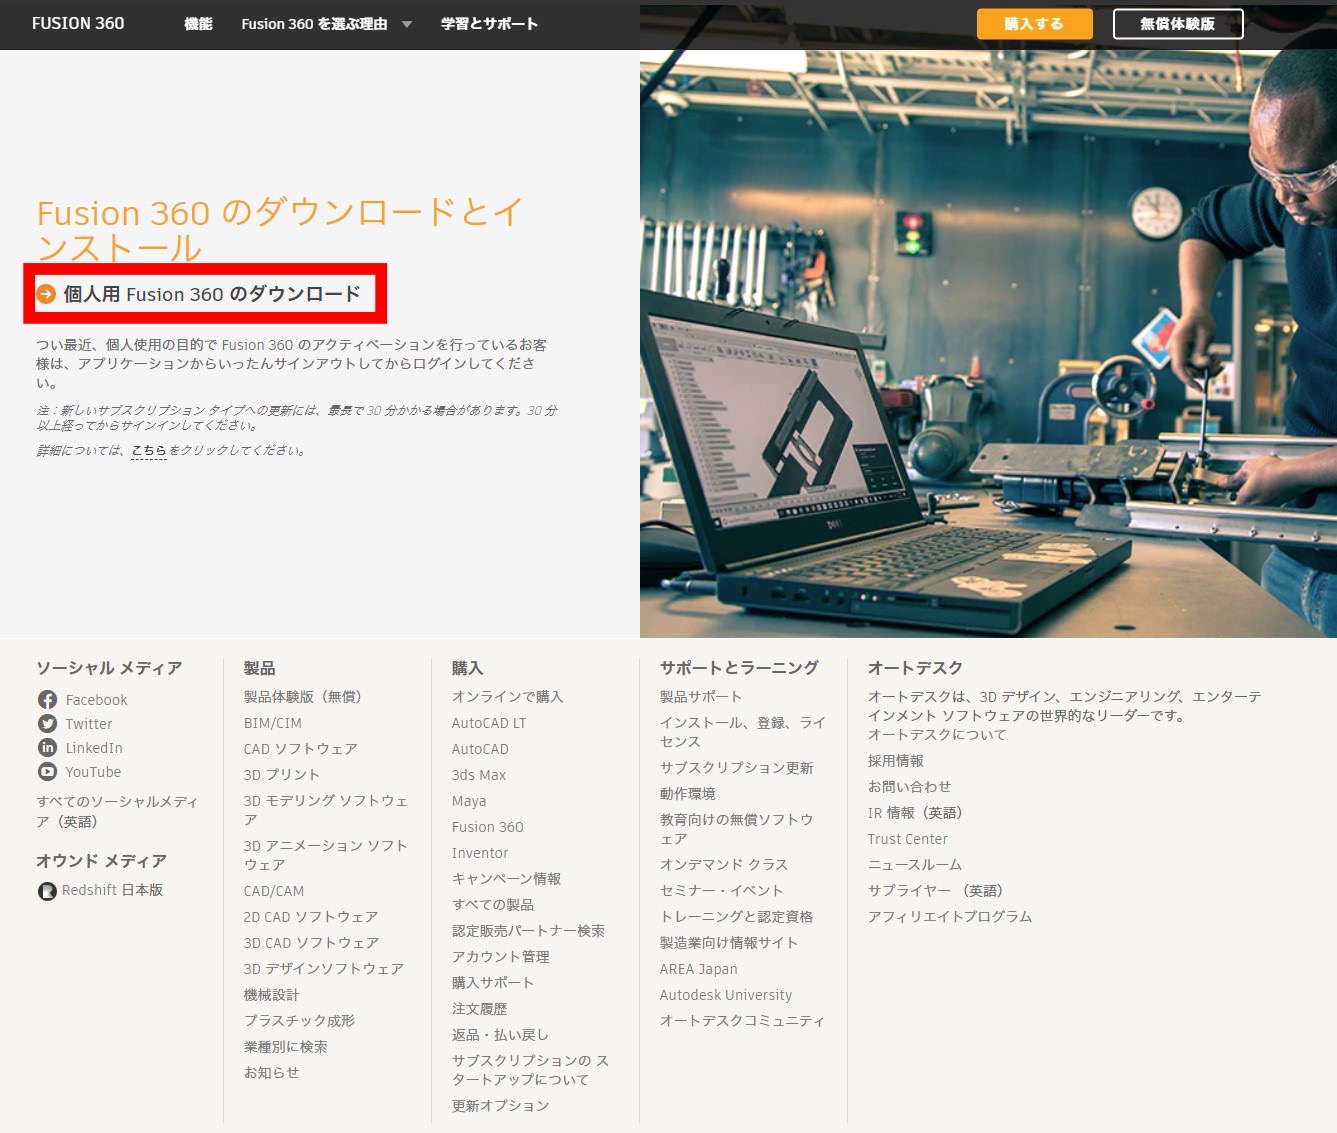
Task: Click the Facebook icon in social media
Action: tap(47, 700)
